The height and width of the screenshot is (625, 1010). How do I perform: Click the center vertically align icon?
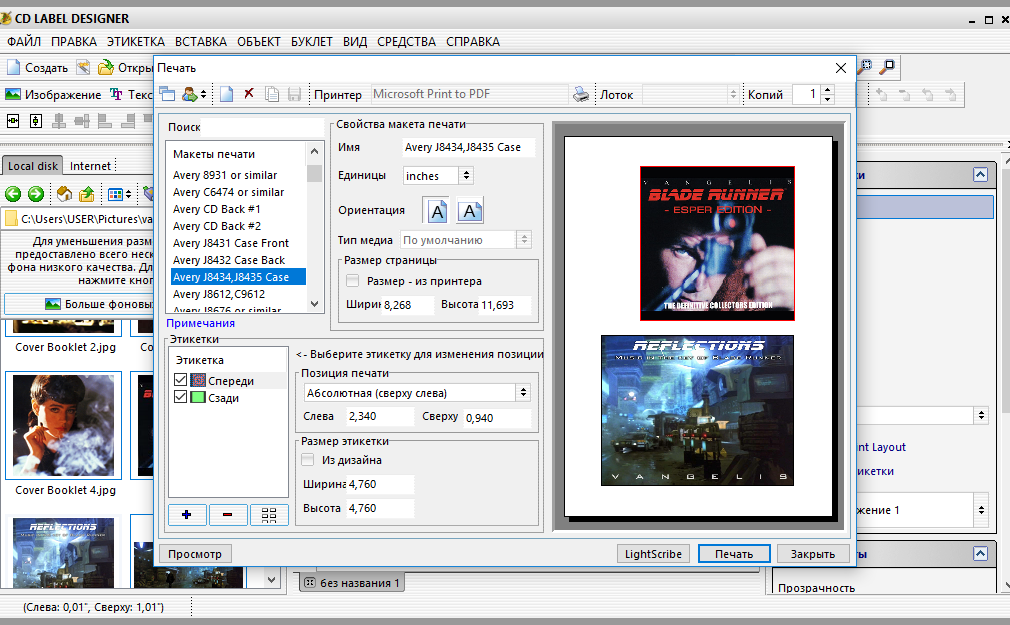(36, 120)
